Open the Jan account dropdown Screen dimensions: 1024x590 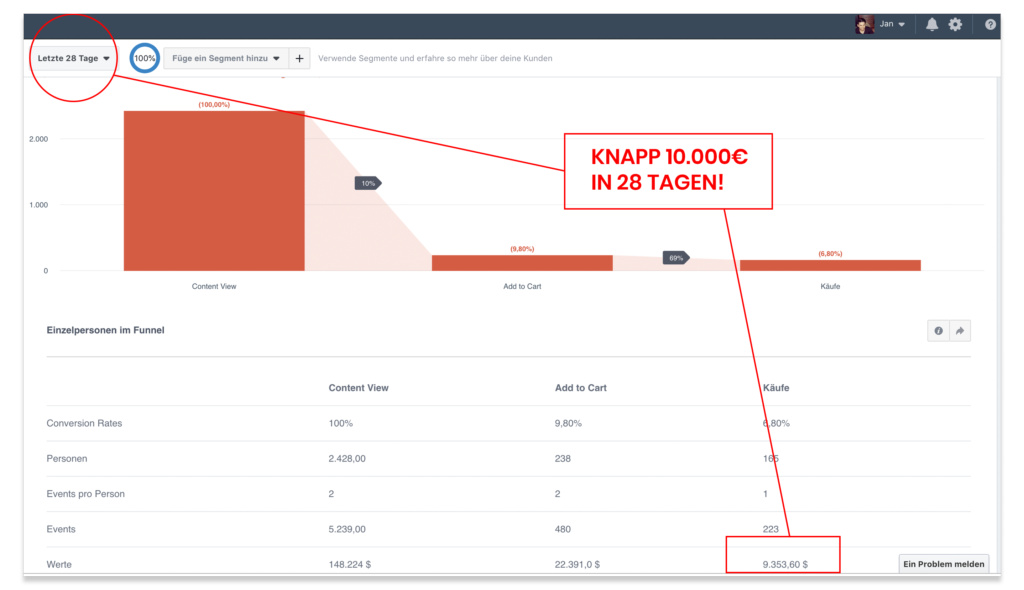click(x=892, y=24)
